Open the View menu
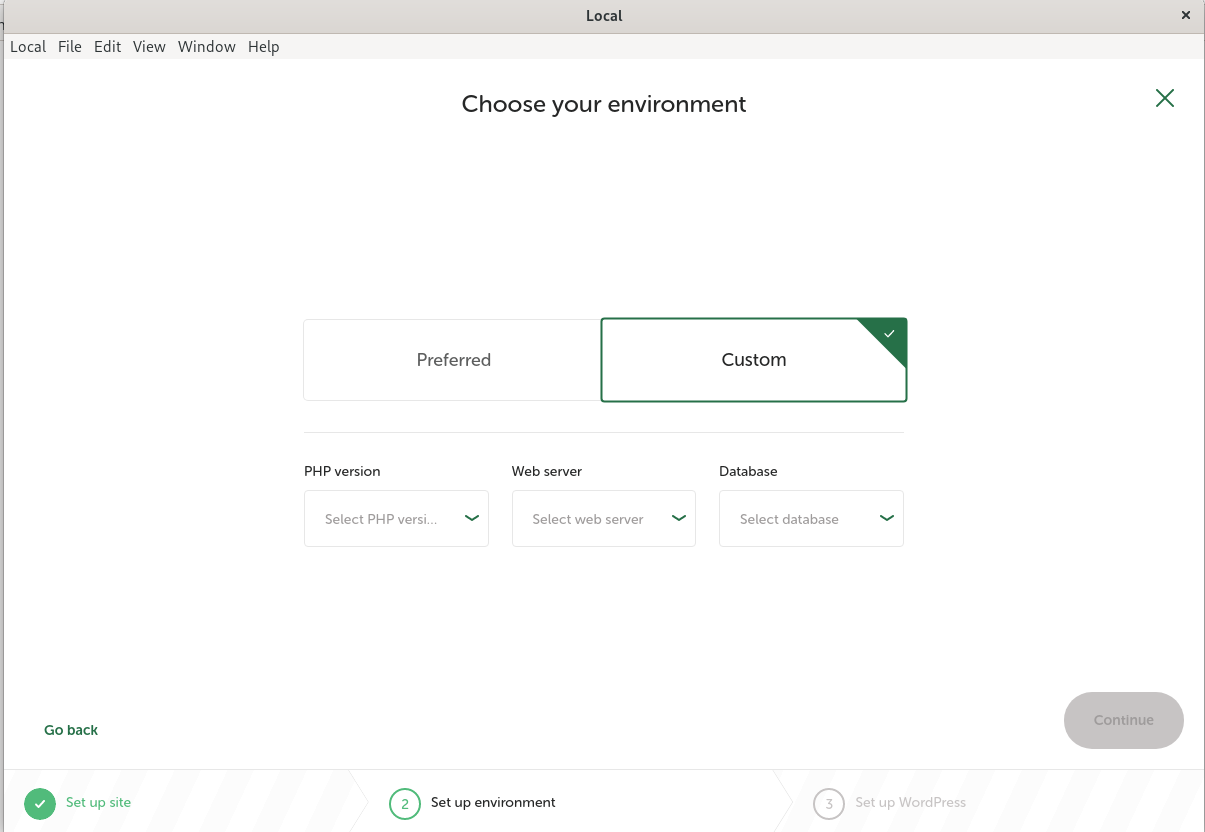This screenshot has height=832, width=1205. tap(149, 47)
